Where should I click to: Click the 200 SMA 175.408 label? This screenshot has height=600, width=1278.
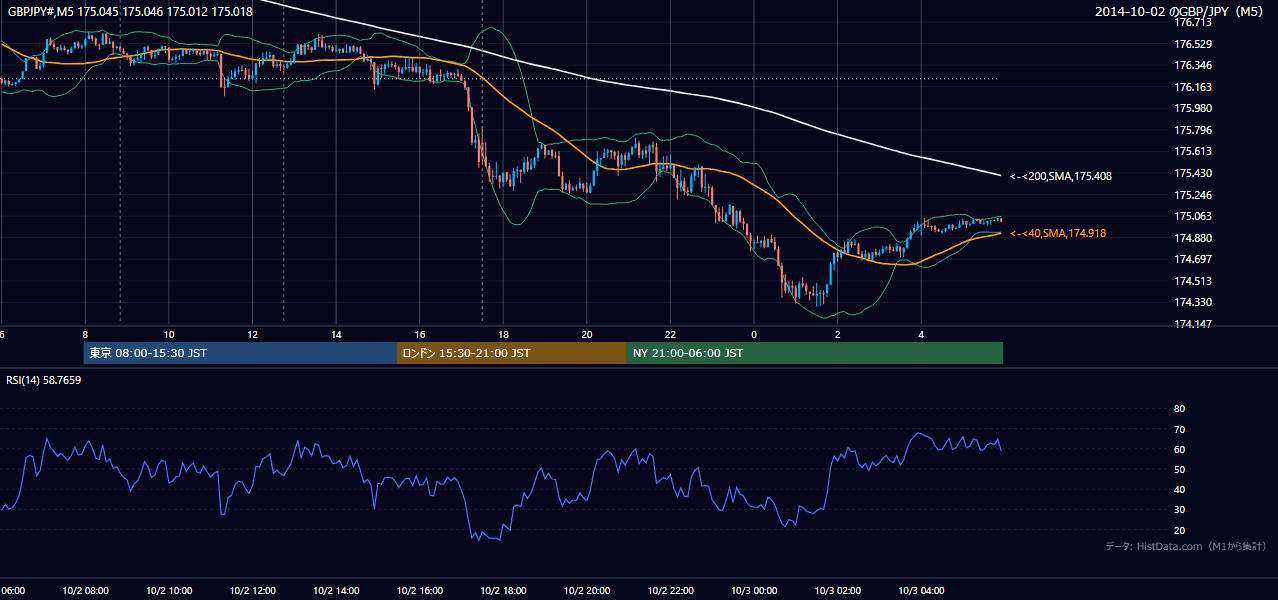point(1061,176)
